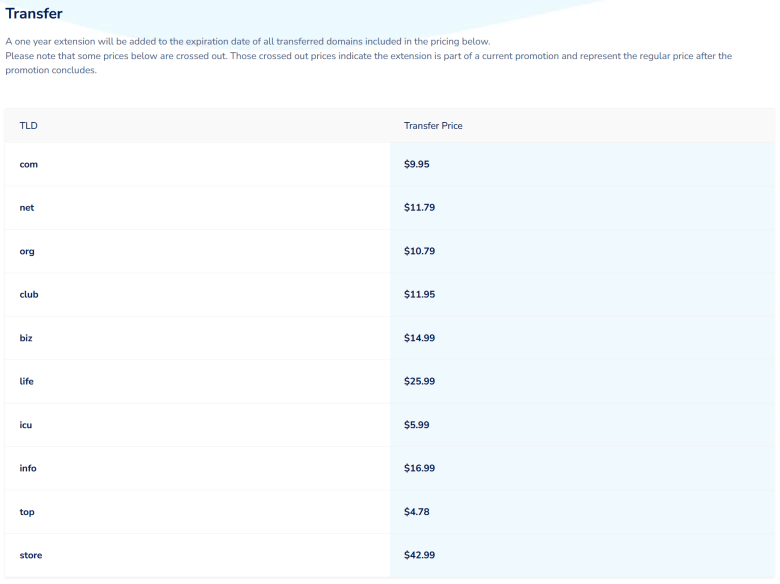
Task: Click the $4.78 price for top
Action: tap(417, 512)
